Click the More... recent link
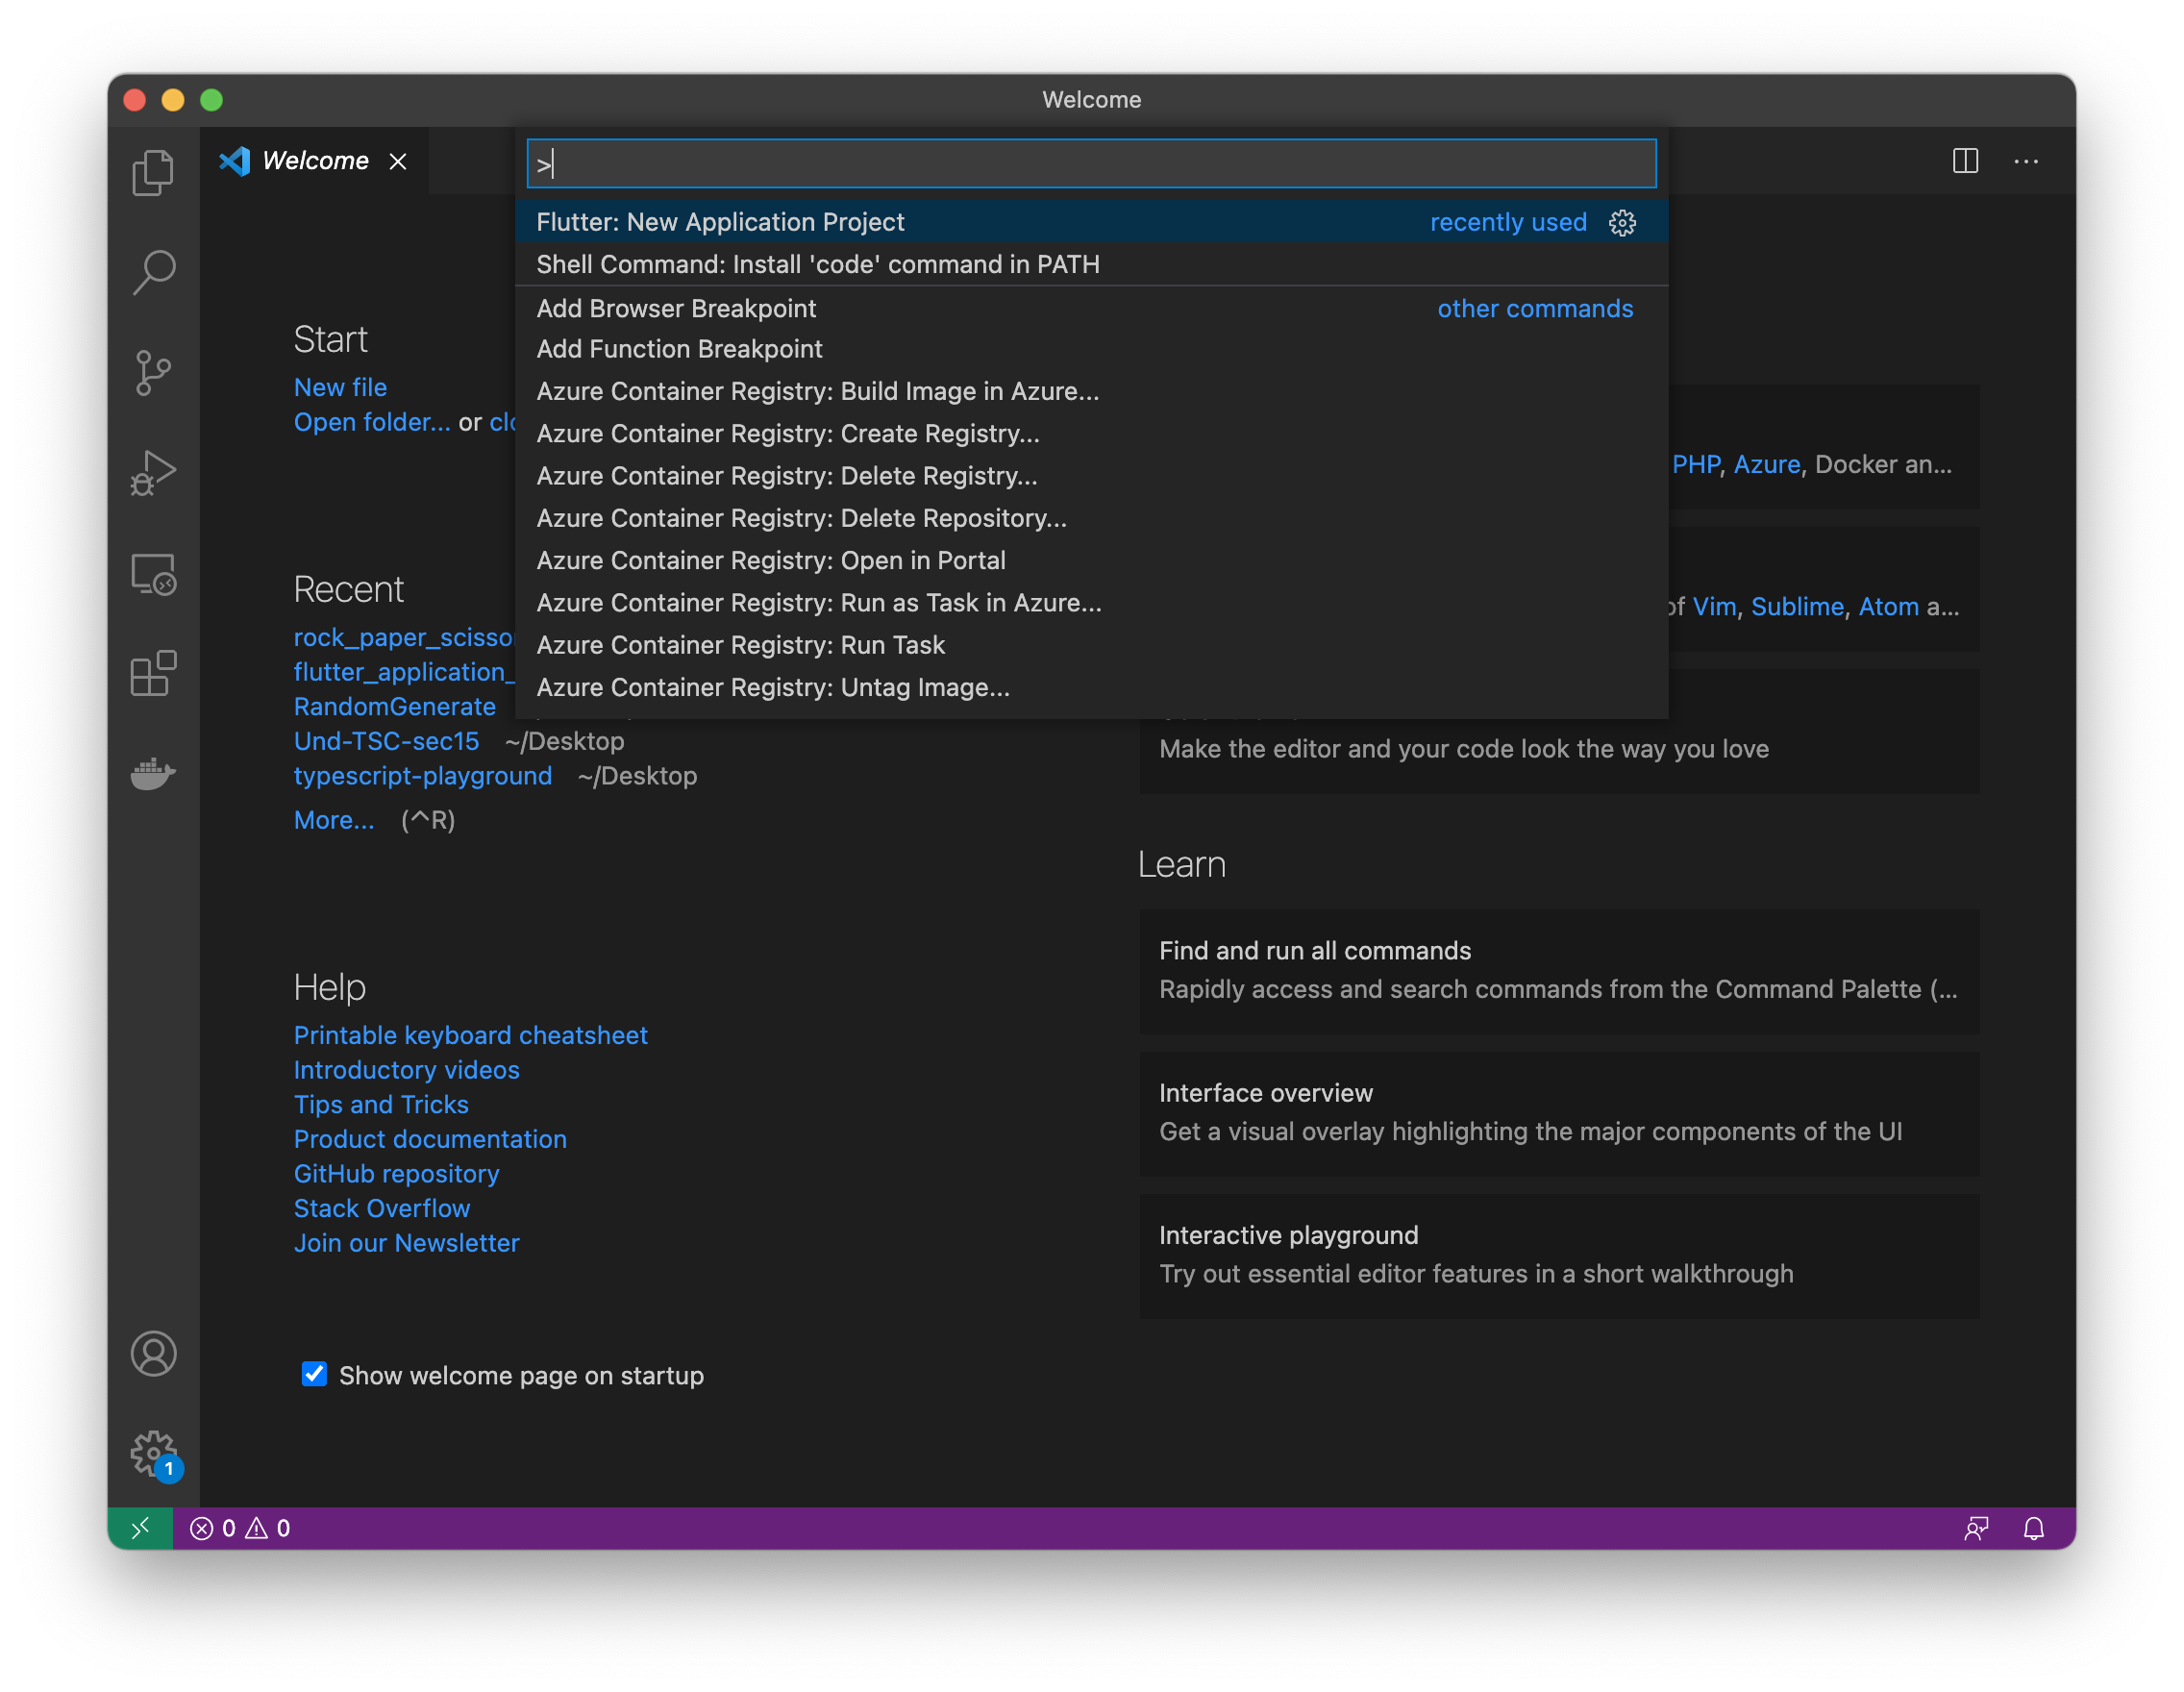The height and width of the screenshot is (1692, 2184). click(x=334, y=820)
